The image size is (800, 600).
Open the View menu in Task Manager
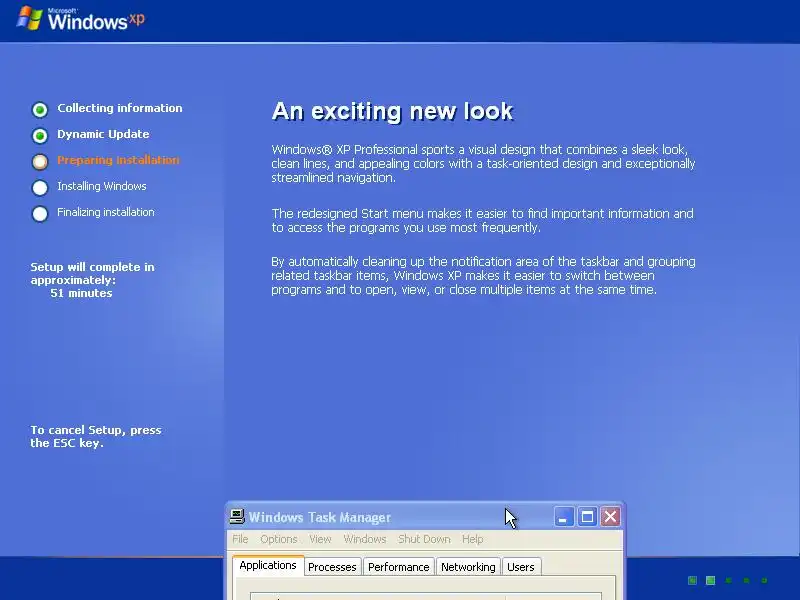[320, 539]
